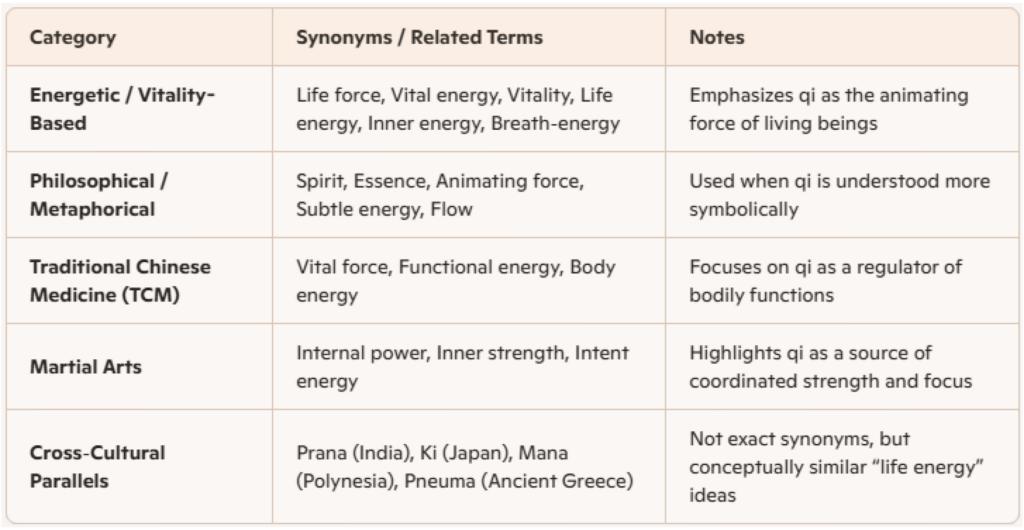Click the note about animating force of living beings
Viewport: 1024px width, 530px height.
point(829,109)
